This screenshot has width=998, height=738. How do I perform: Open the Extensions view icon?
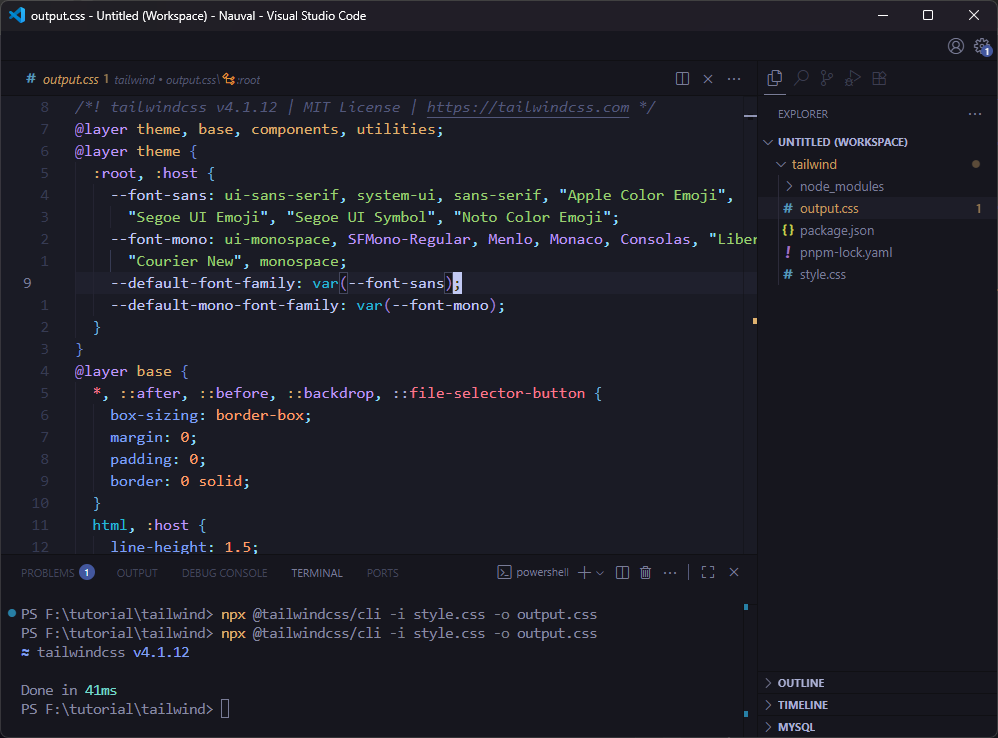pyautogui.click(x=880, y=78)
